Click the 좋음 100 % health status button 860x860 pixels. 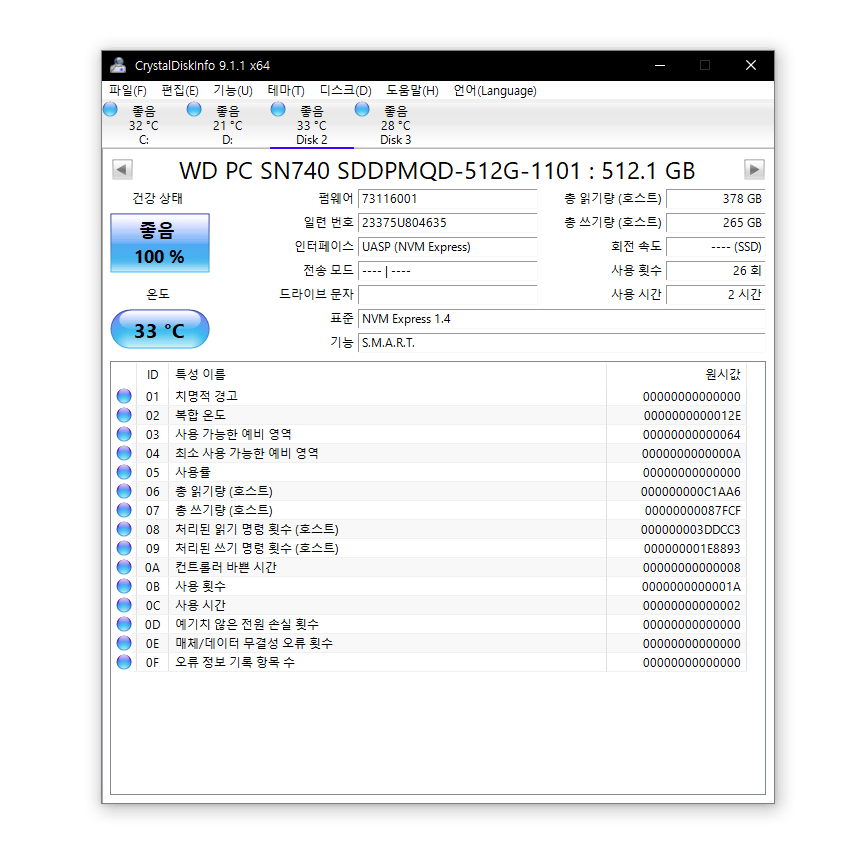click(160, 243)
